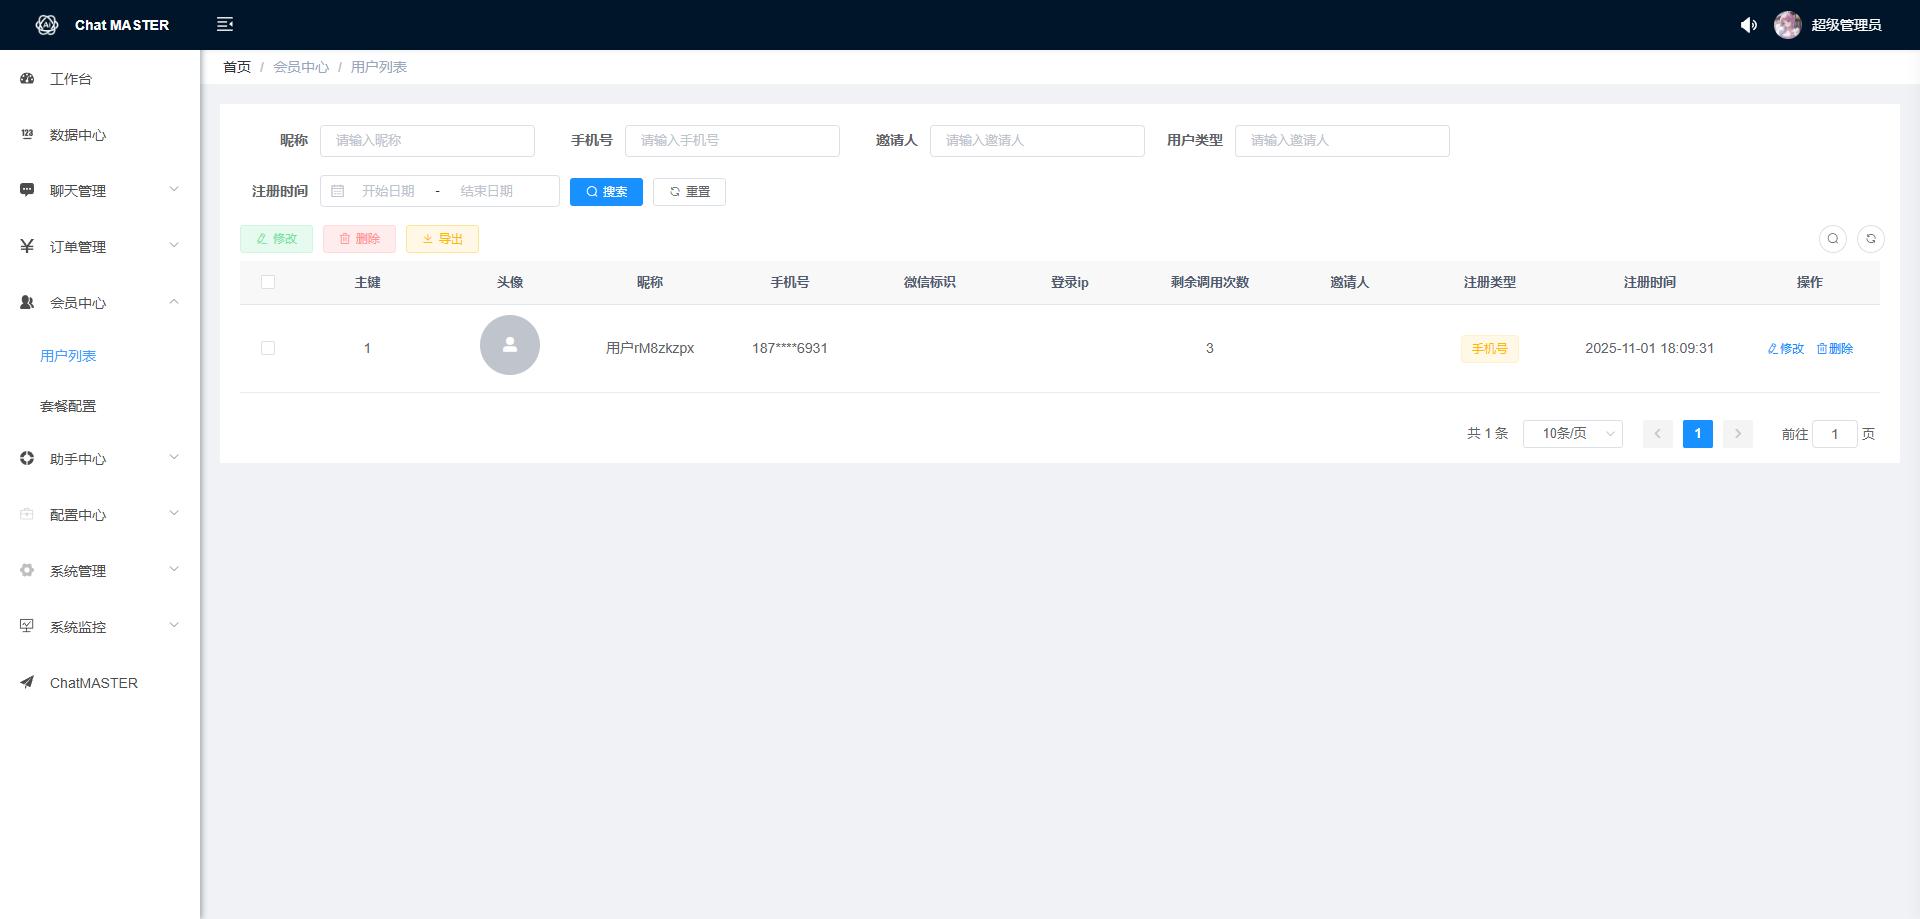The height and width of the screenshot is (919, 1920).
Task: Click the phone number 187****6931 cell
Action: click(x=790, y=348)
